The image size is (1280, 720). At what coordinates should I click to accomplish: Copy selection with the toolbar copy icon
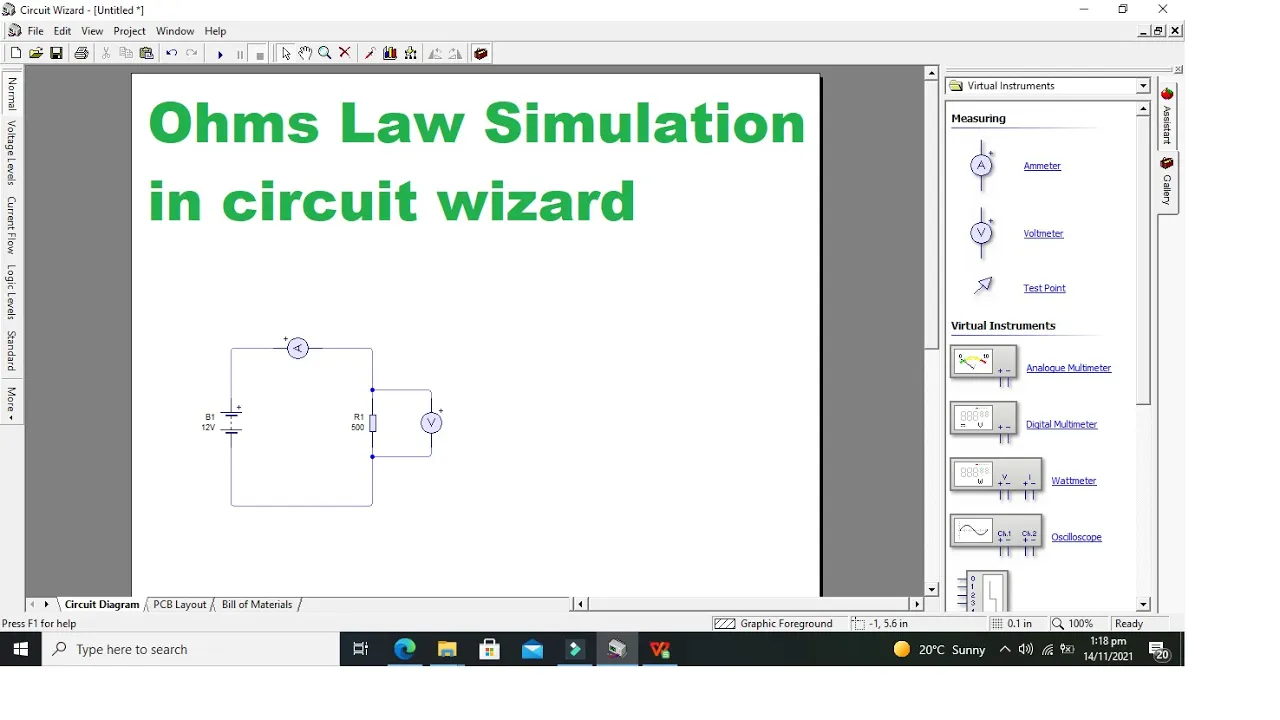[126, 54]
